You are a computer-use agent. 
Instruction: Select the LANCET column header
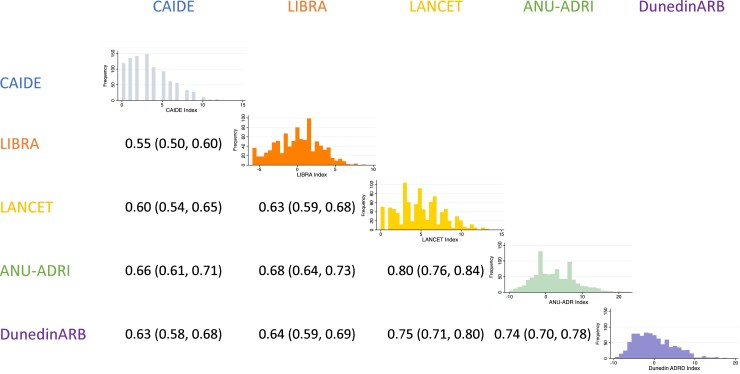[436, 8]
